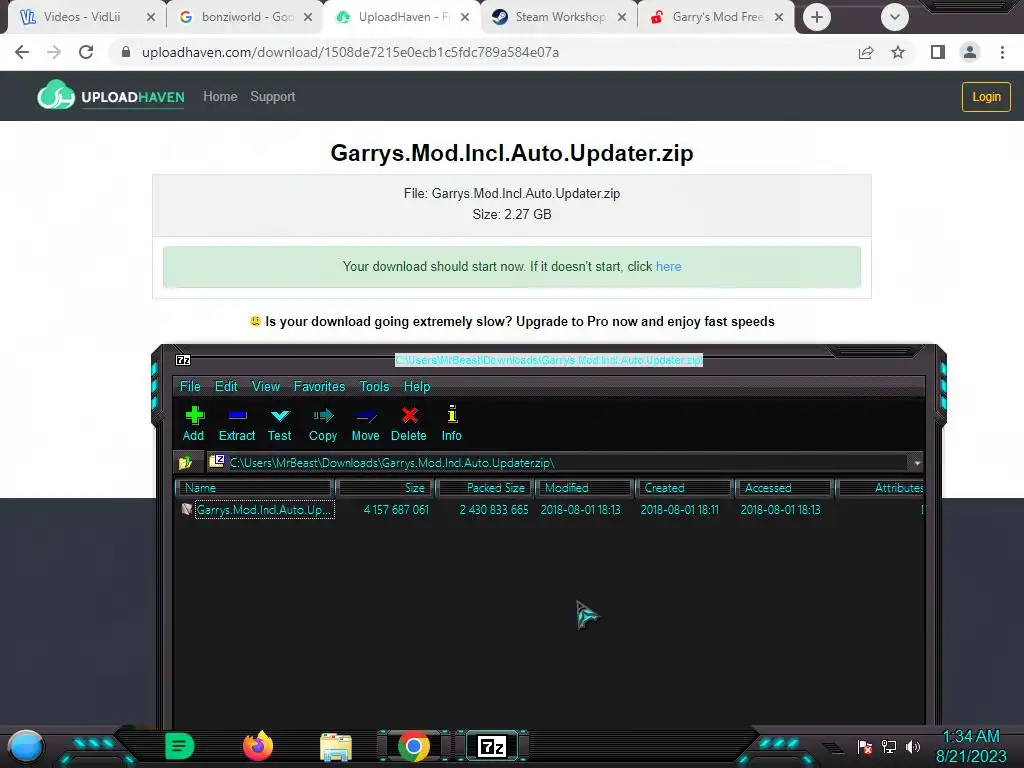Close the UploadHaven tab
Viewport: 1024px width, 768px height.
464,17
